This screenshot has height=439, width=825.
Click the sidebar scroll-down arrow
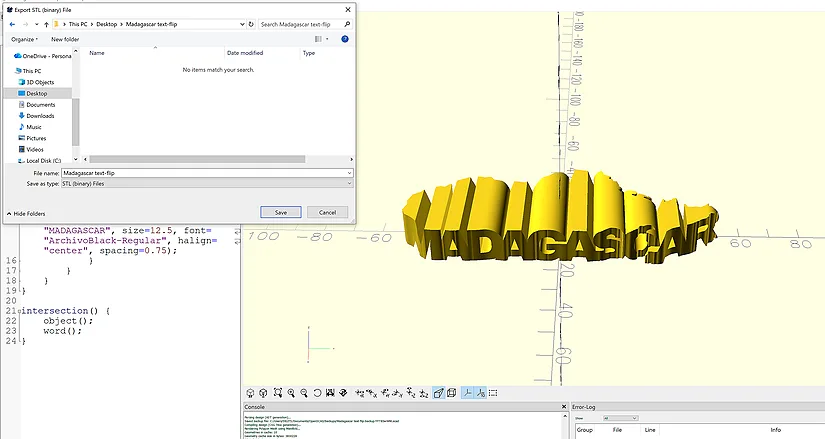[x=76, y=159]
